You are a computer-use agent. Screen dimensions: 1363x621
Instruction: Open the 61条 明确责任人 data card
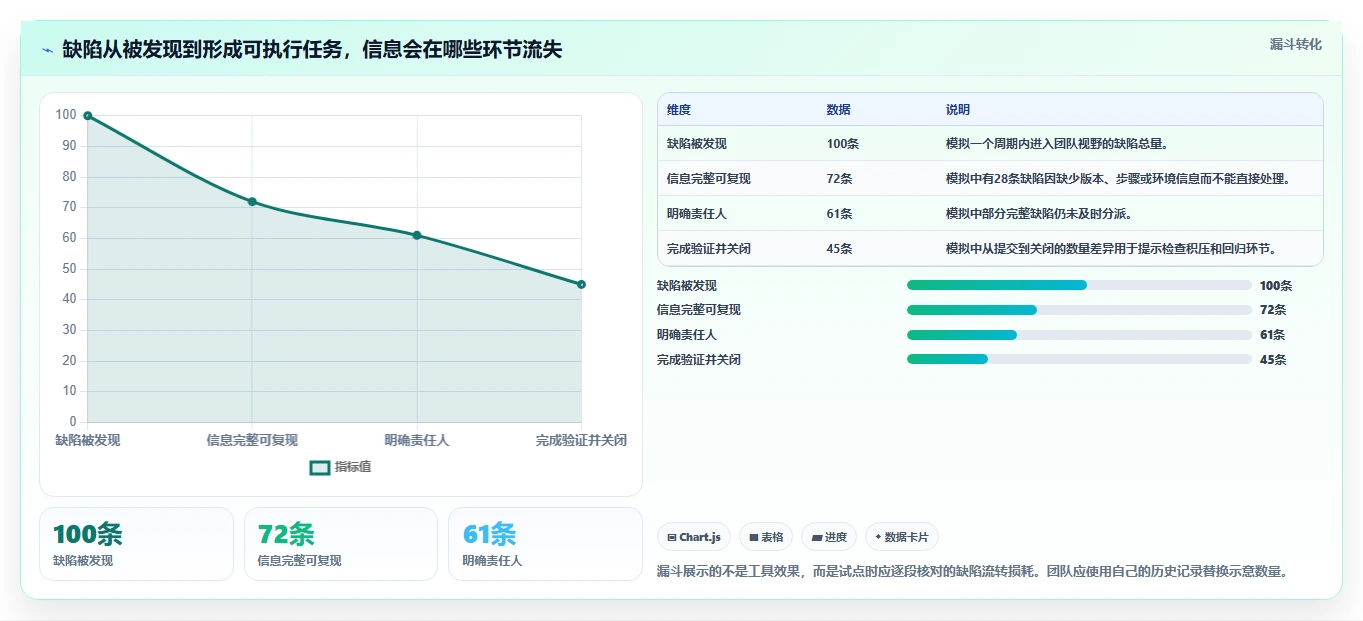(x=545, y=544)
